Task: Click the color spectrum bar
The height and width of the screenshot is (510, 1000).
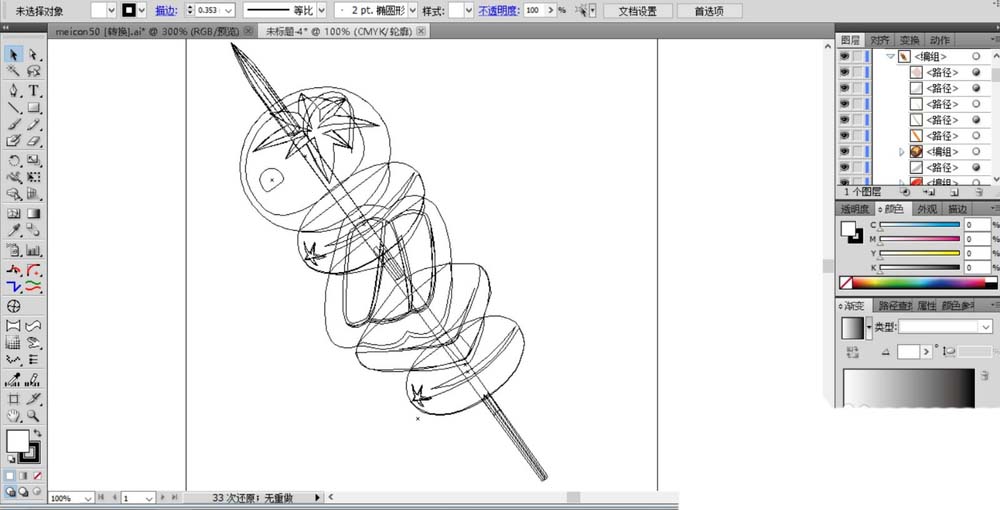Action: coord(919,282)
